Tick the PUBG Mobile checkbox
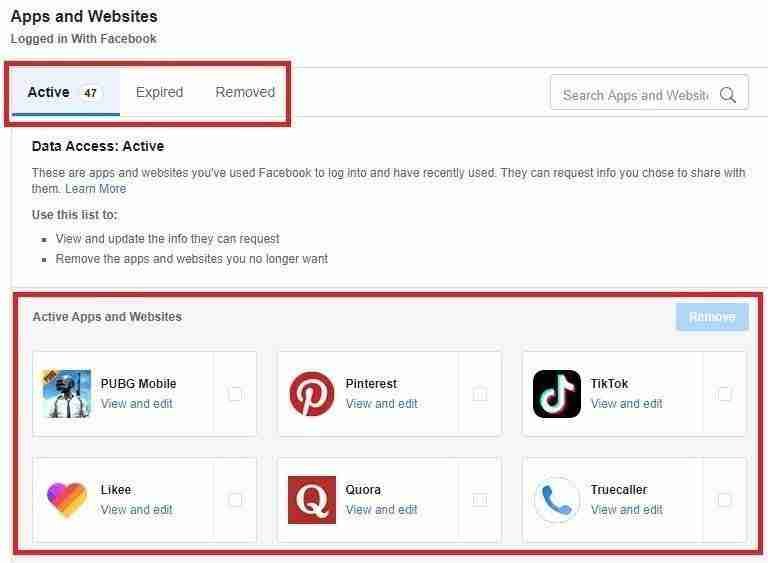768x563 pixels. (235, 393)
